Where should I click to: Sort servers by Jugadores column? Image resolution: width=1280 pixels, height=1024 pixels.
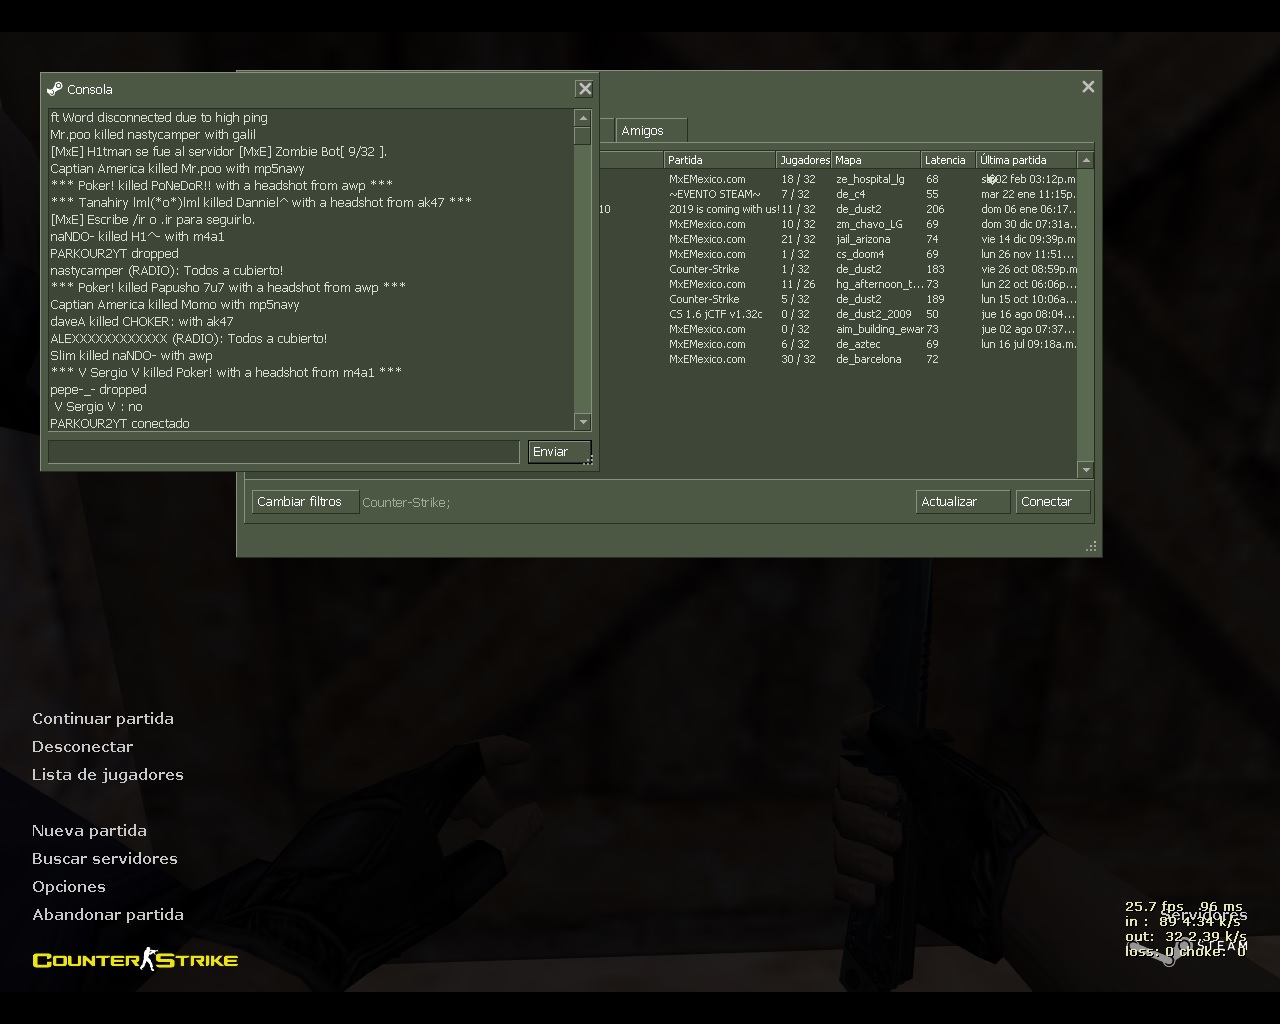tap(804, 160)
